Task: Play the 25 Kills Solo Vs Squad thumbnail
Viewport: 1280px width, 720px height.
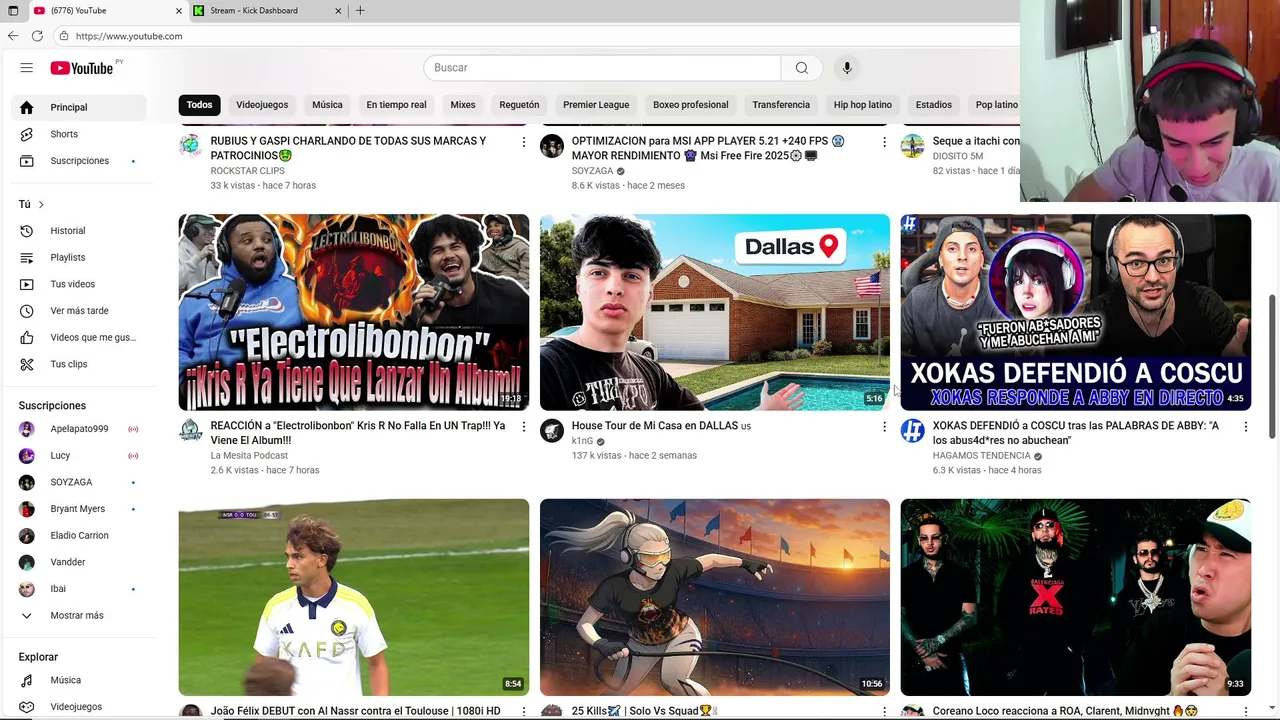Action: click(715, 597)
